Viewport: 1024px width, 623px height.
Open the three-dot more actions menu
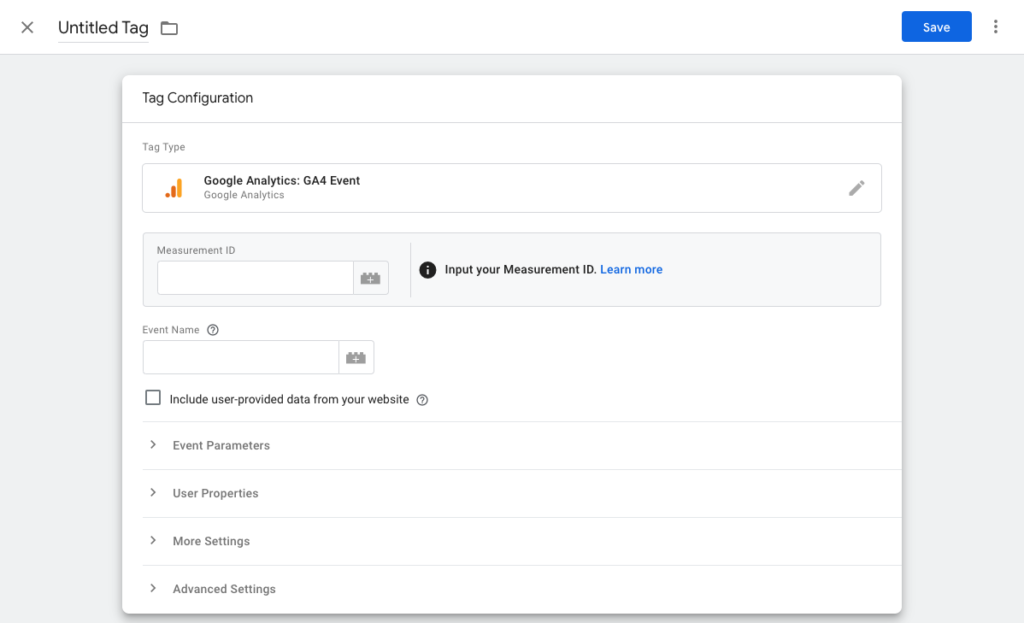click(x=995, y=27)
